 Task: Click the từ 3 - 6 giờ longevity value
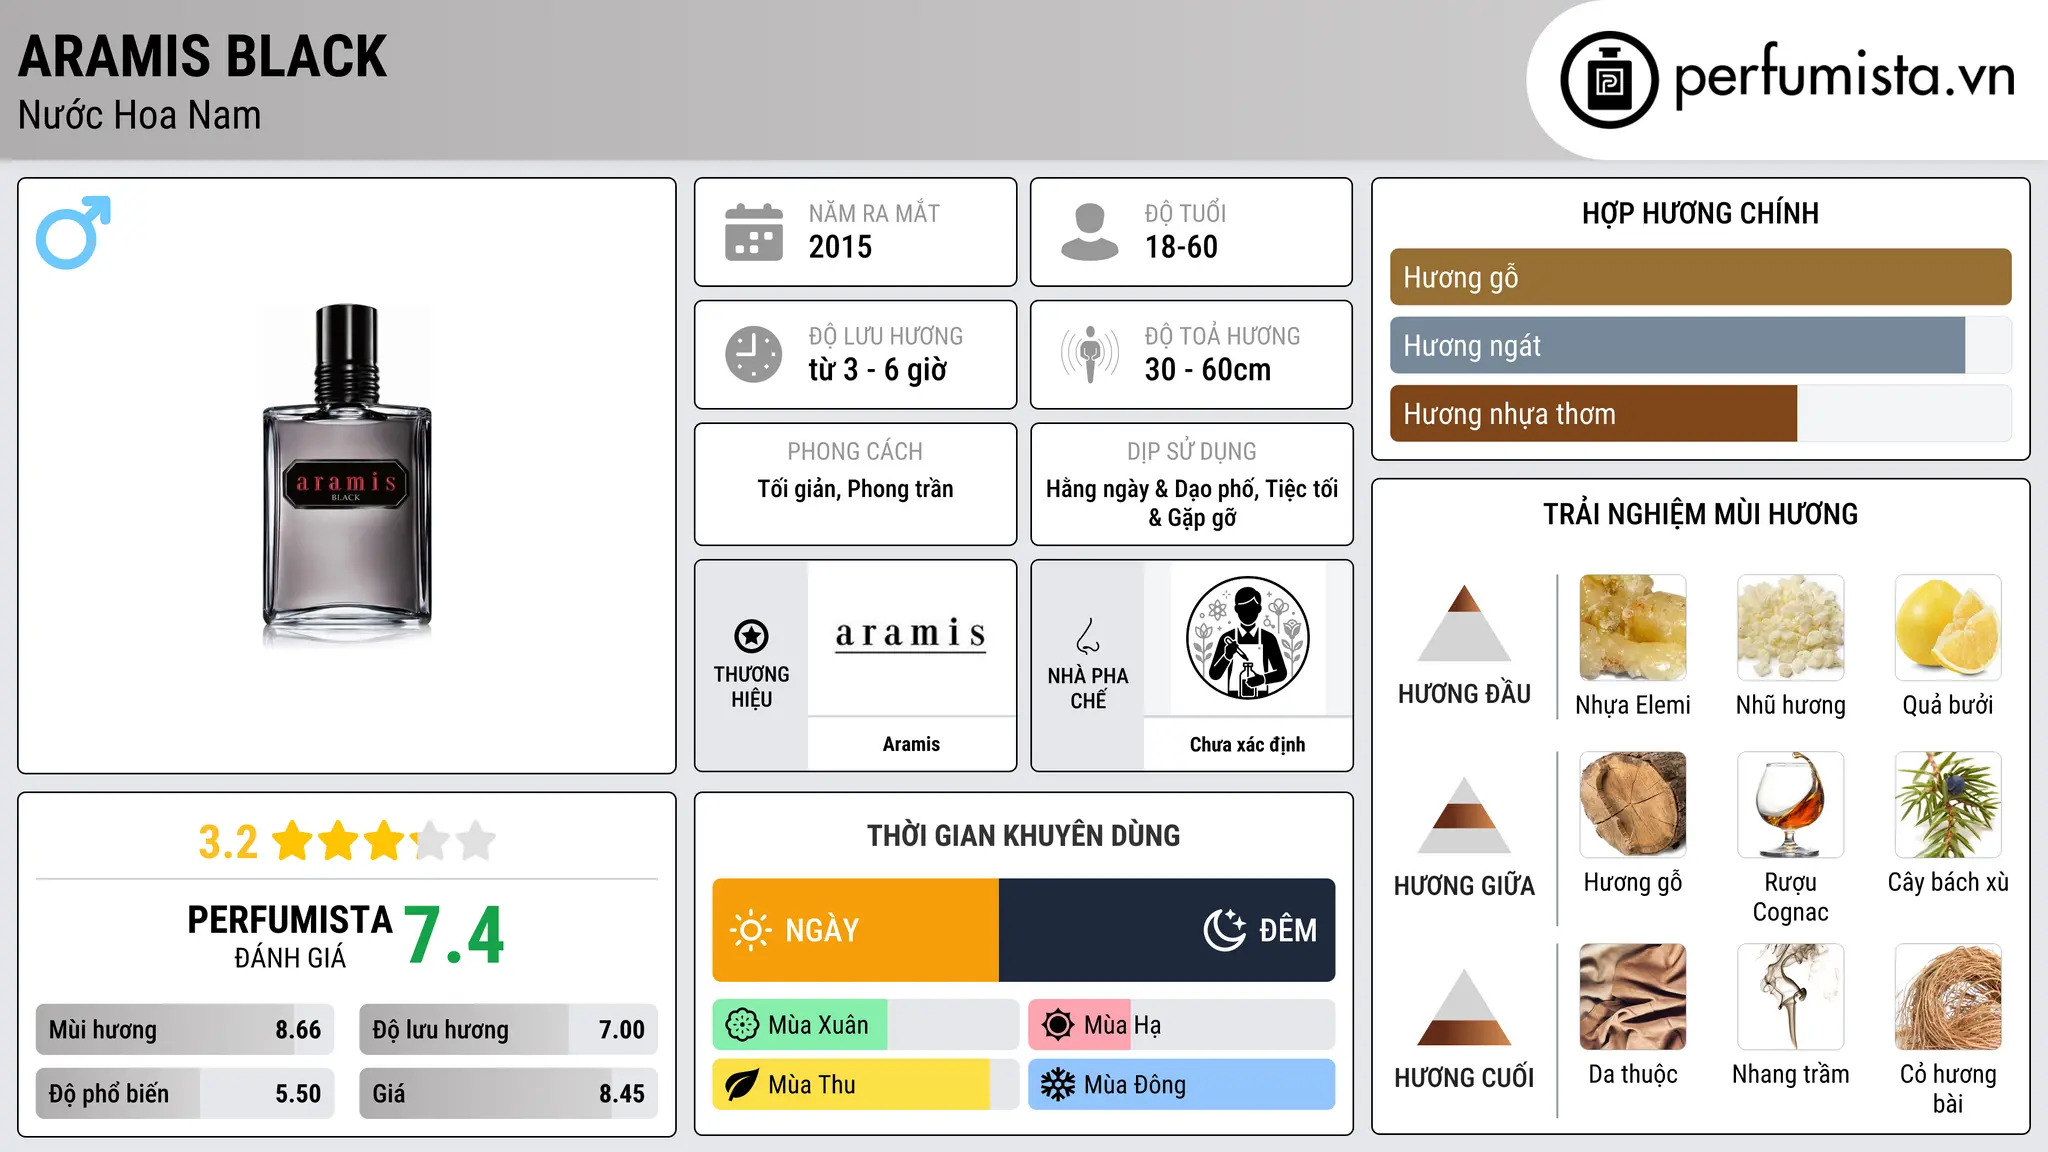tap(877, 370)
